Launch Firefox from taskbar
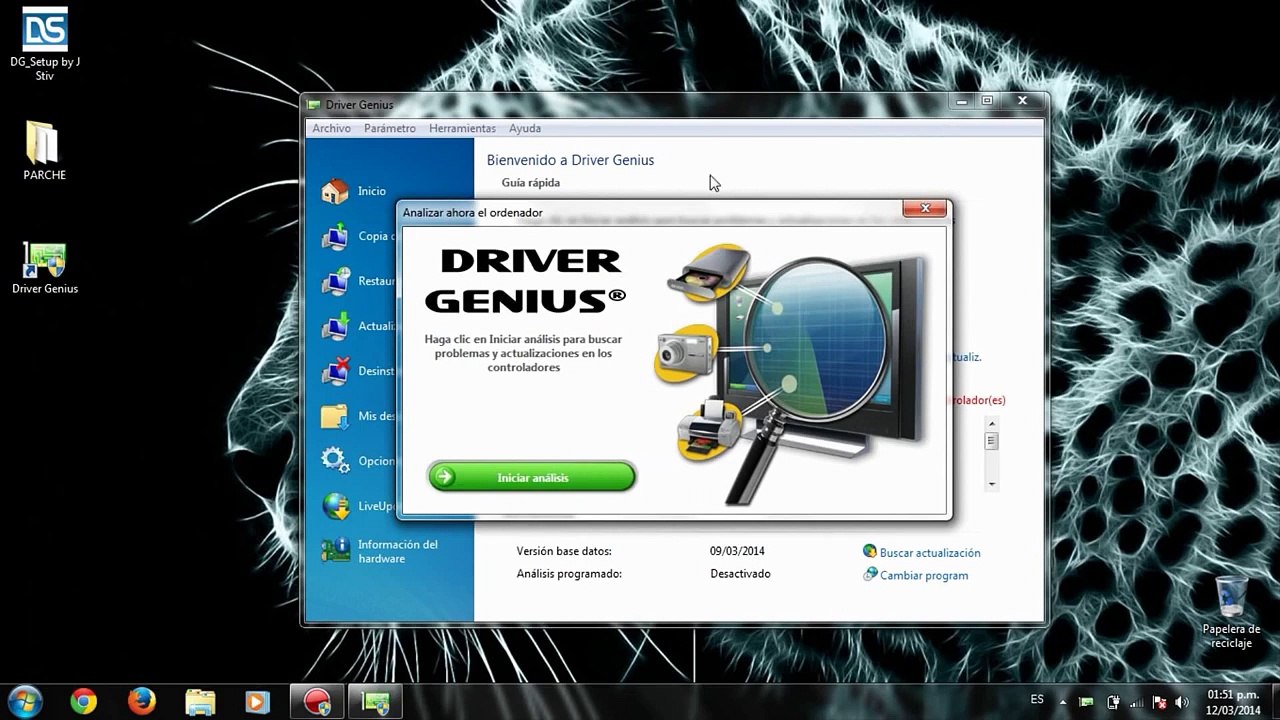This screenshot has width=1280, height=720. 142,702
